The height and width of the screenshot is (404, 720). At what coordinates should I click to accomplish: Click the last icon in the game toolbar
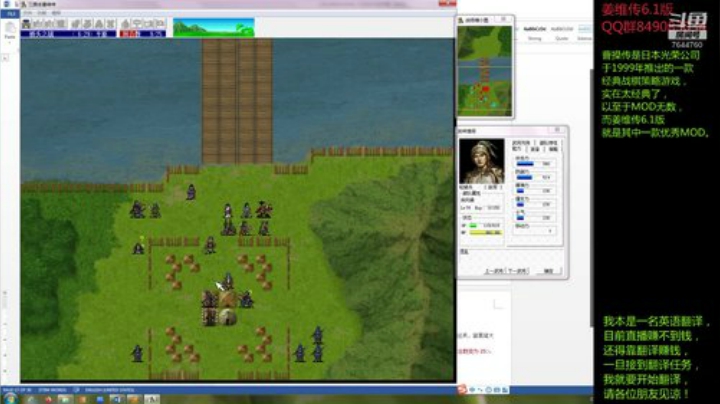(x=160, y=24)
